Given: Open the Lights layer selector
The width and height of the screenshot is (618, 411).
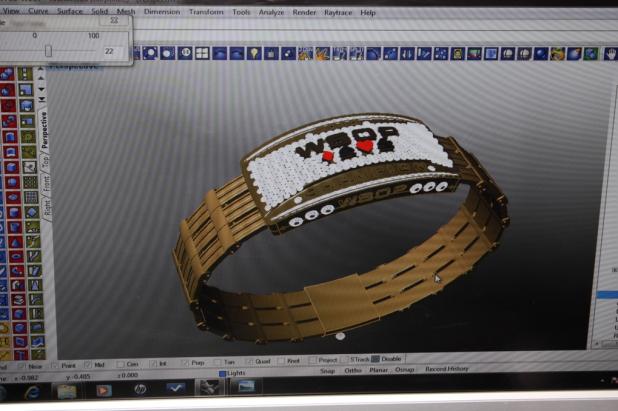Looking at the screenshot, I should (236, 373).
